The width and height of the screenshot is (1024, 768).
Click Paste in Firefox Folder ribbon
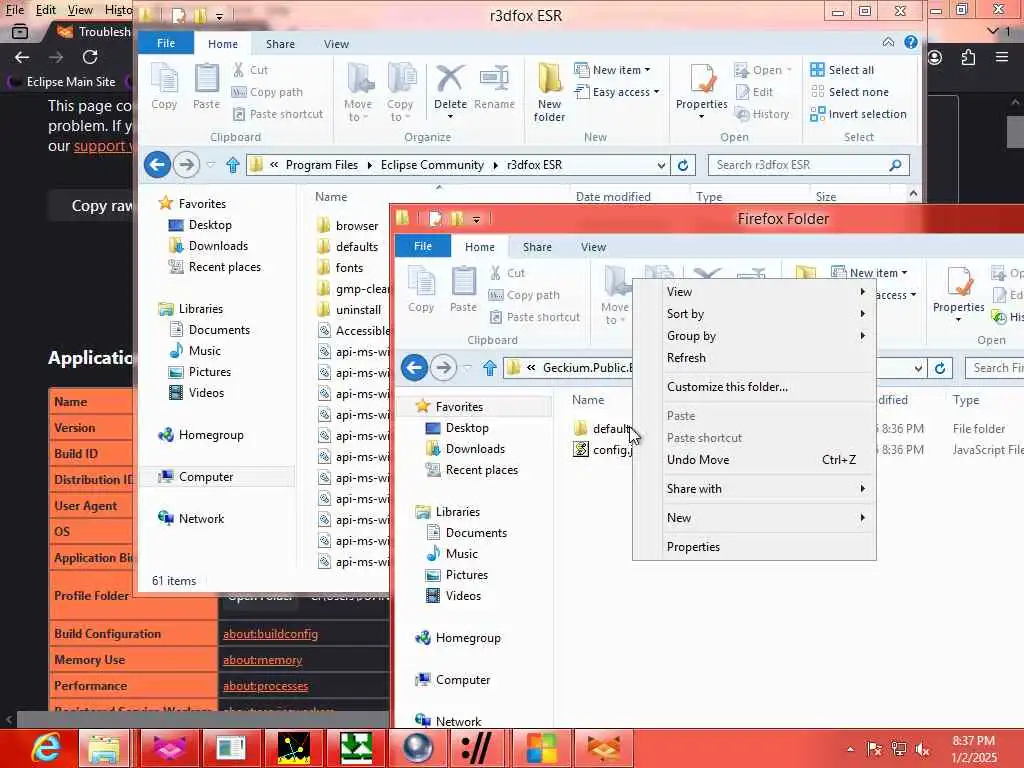pyautogui.click(x=463, y=291)
